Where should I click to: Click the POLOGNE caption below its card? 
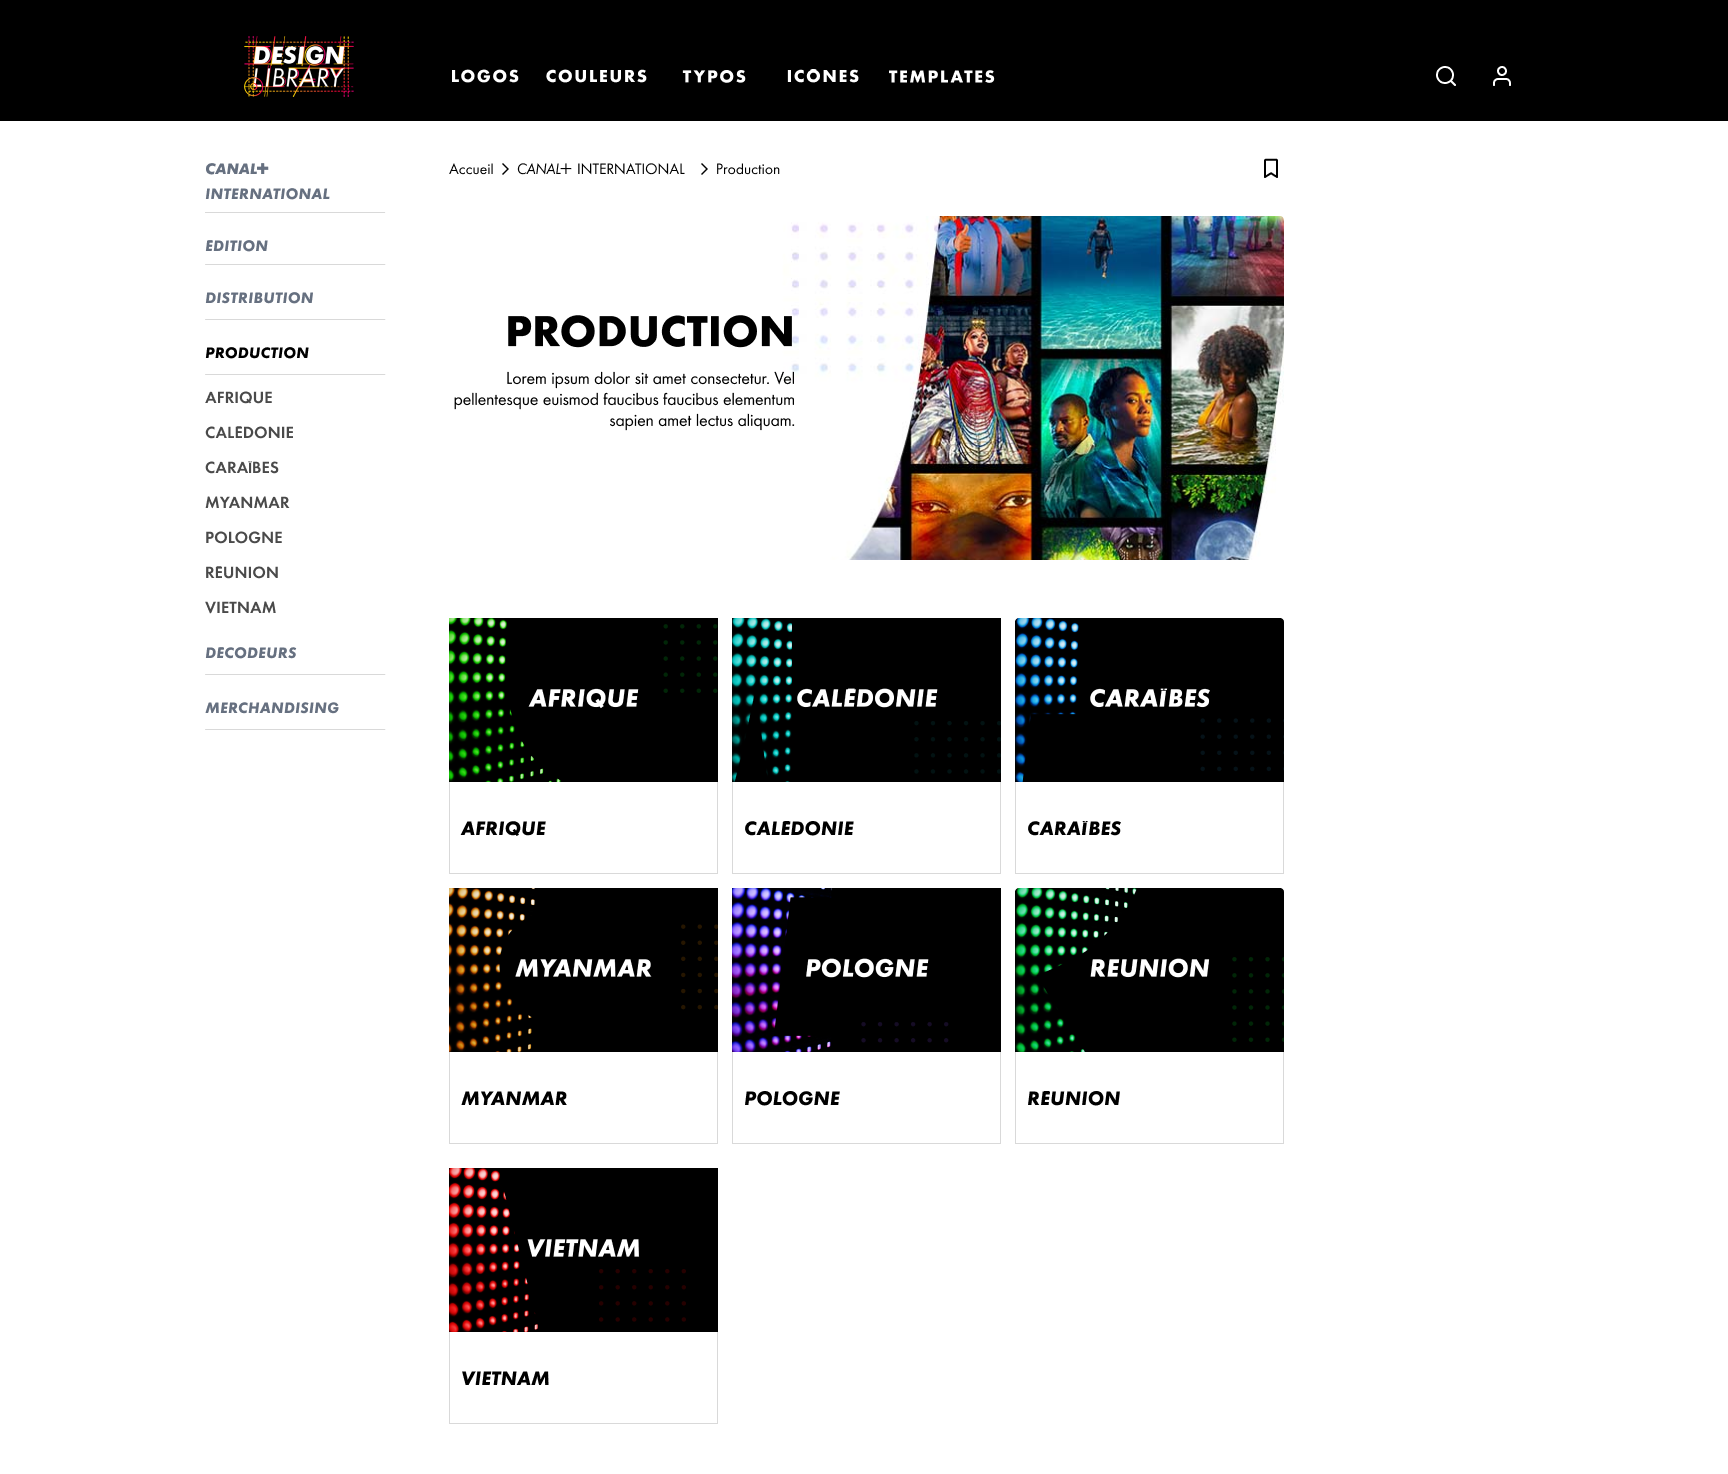click(x=792, y=1098)
